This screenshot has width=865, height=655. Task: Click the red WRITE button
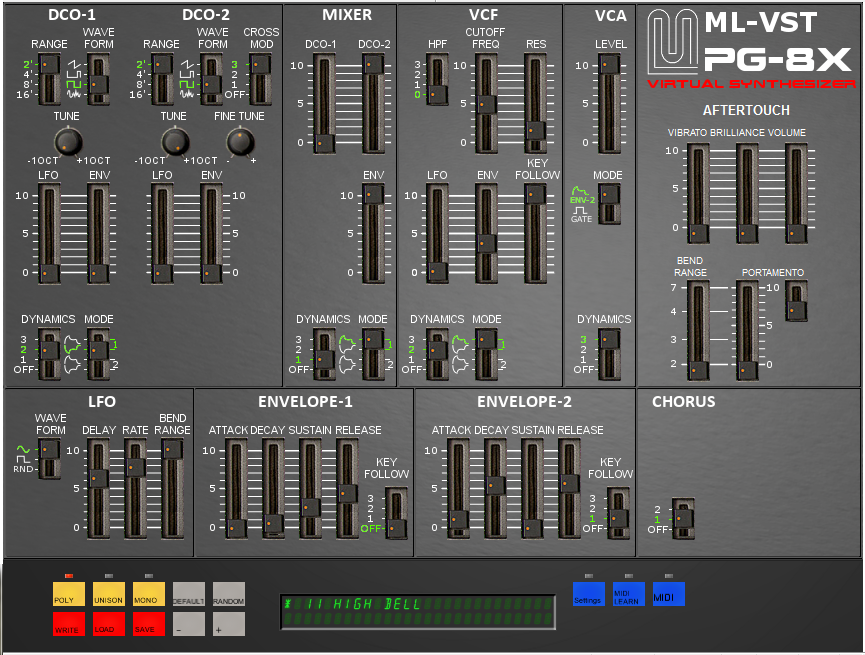click(x=69, y=624)
